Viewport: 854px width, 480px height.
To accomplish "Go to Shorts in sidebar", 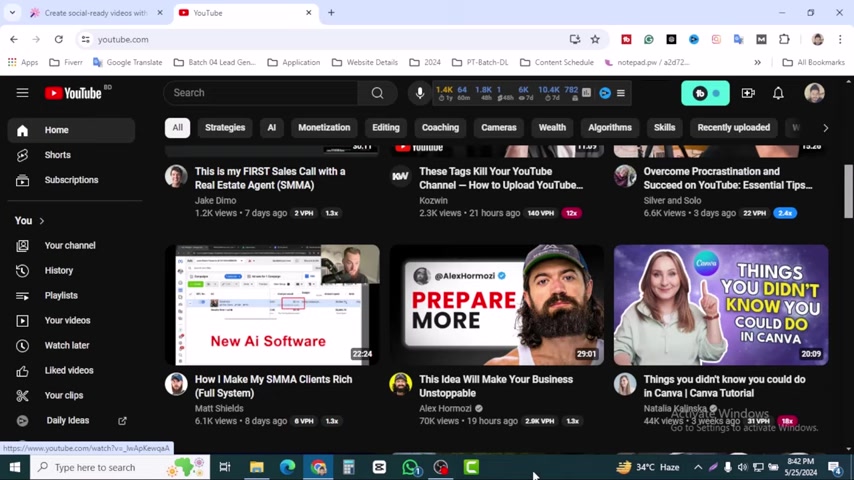I will pyautogui.click(x=71, y=155).
